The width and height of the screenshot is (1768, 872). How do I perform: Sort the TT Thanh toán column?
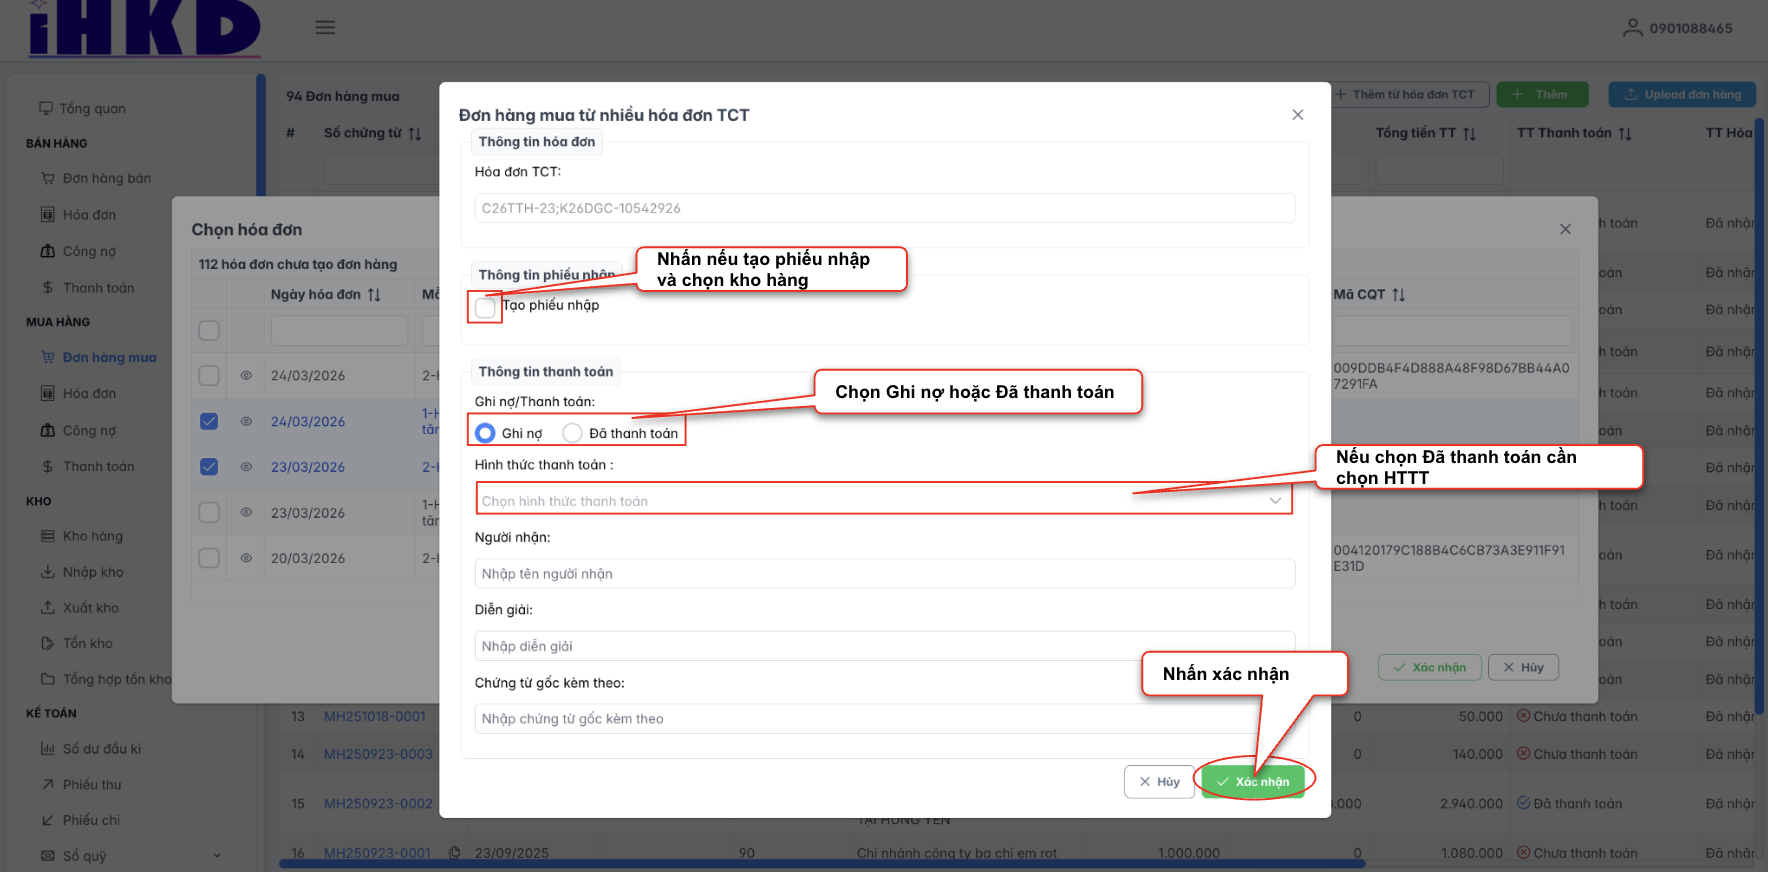click(x=1625, y=134)
